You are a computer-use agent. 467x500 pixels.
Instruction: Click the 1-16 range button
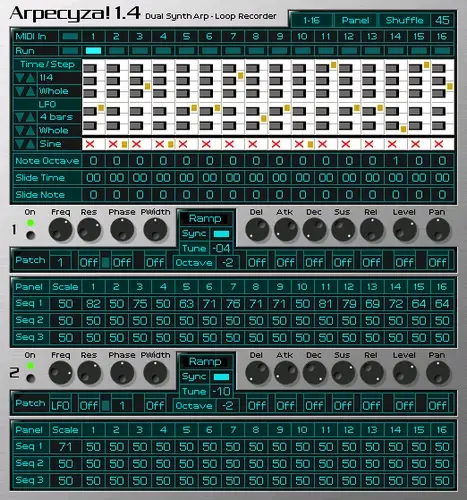pos(311,20)
